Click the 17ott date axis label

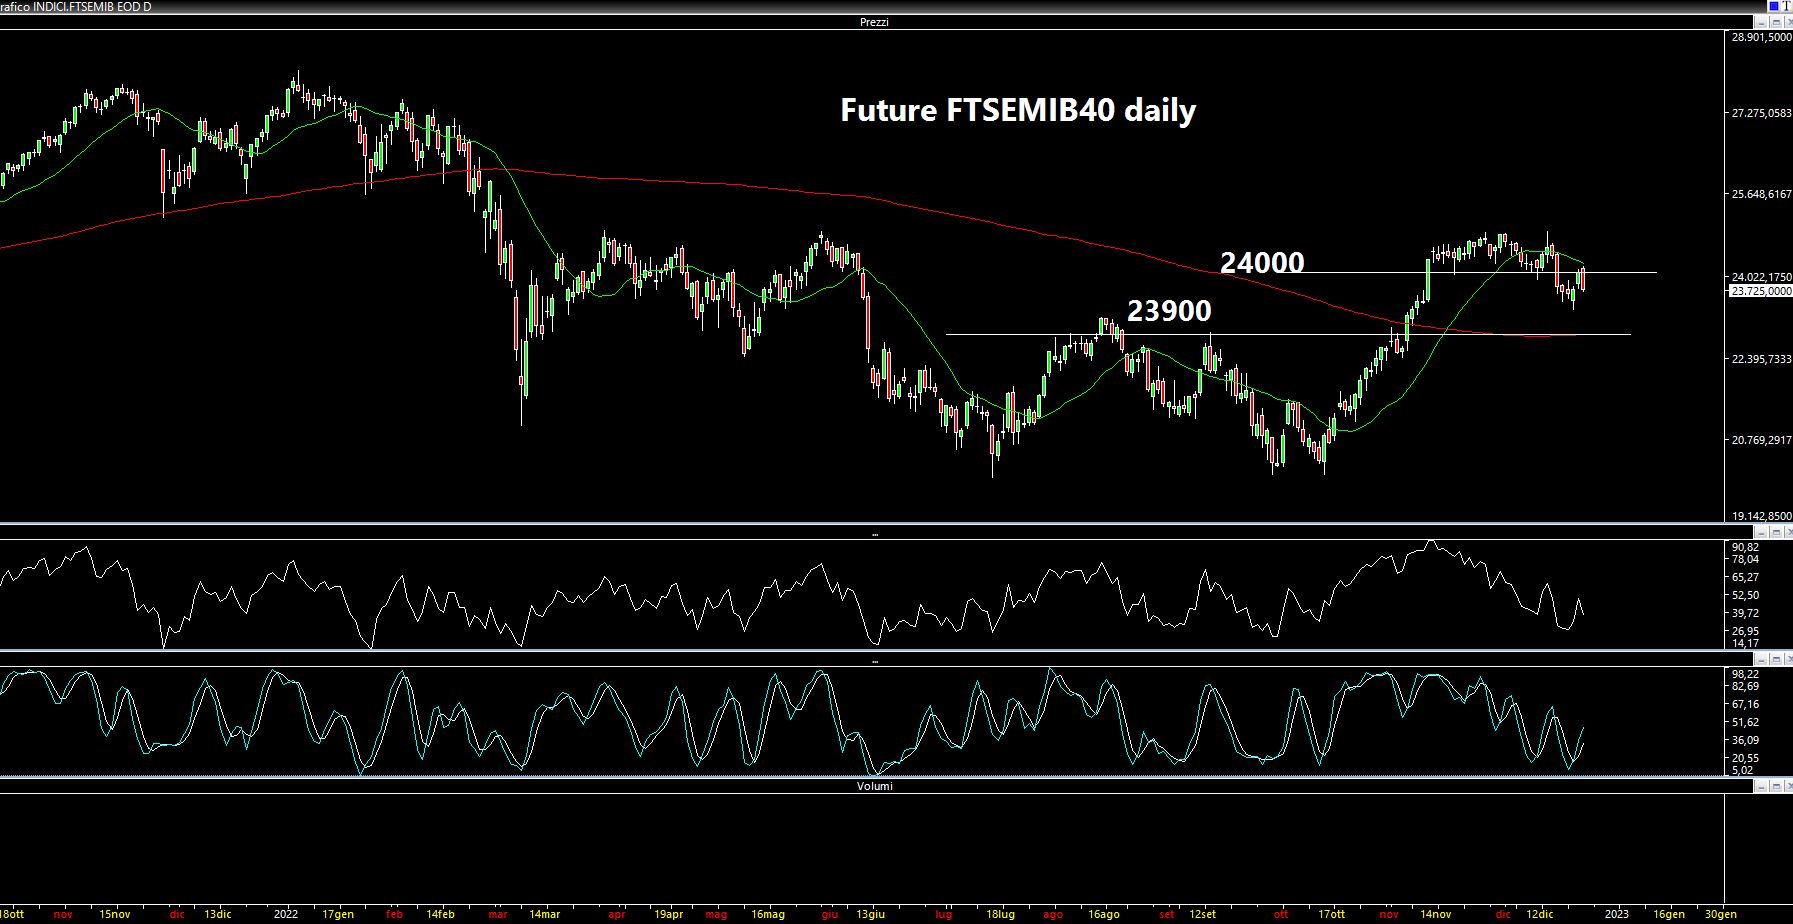(x=1331, y=914)
